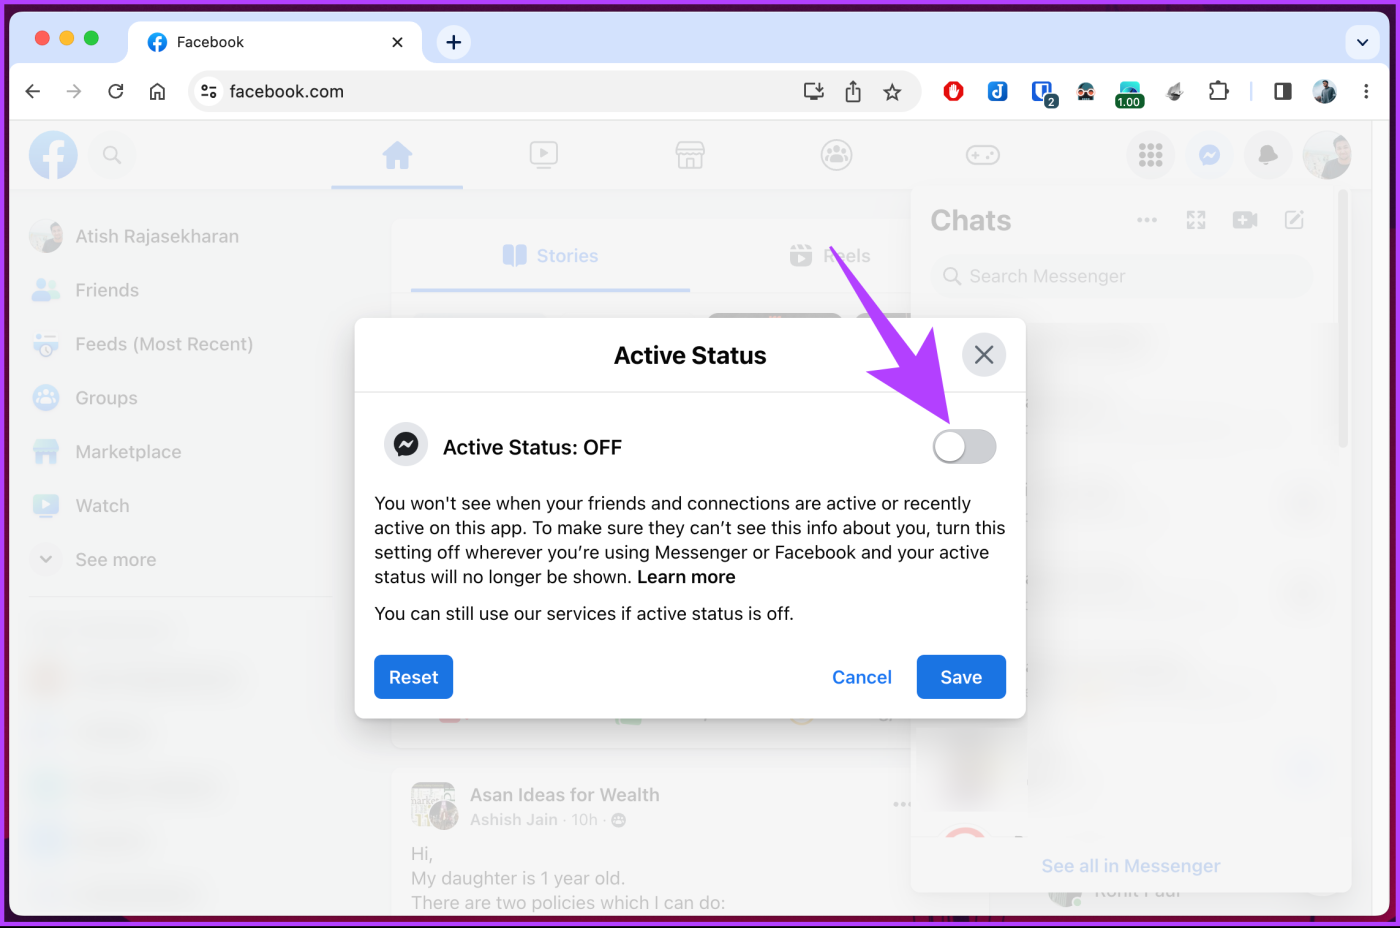1400x928 pixels.
Task: Click the Facebook logo
Action: click(53, 155)
